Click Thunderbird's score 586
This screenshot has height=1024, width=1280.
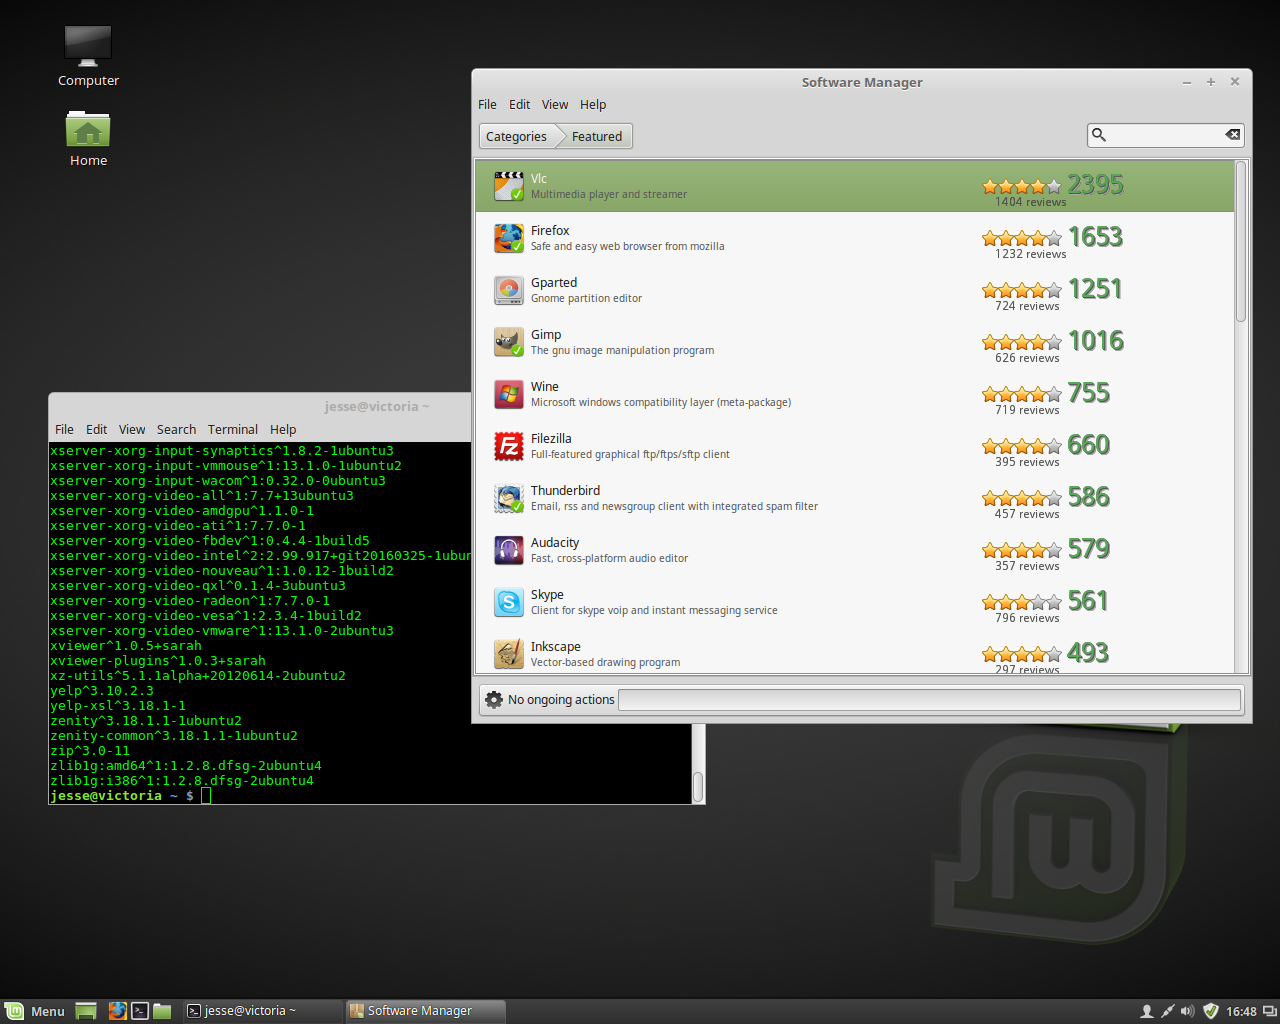click(1089, 497)
